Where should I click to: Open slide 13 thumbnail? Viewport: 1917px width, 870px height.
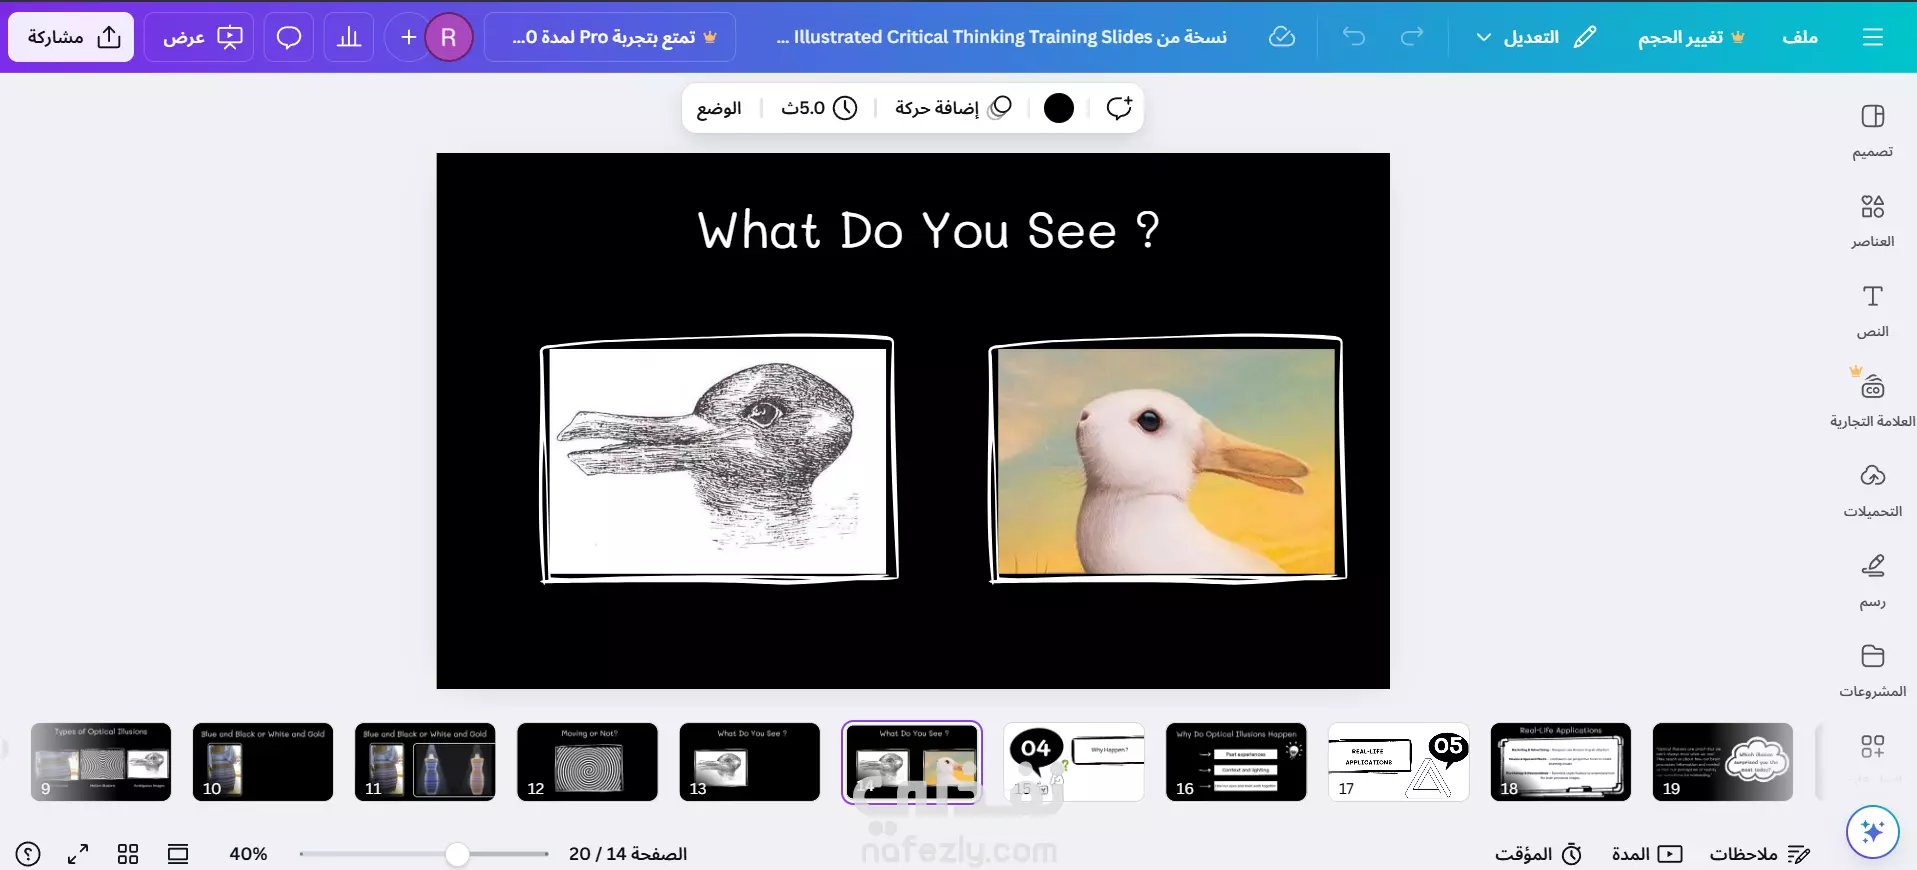click(x=749, y=762)
